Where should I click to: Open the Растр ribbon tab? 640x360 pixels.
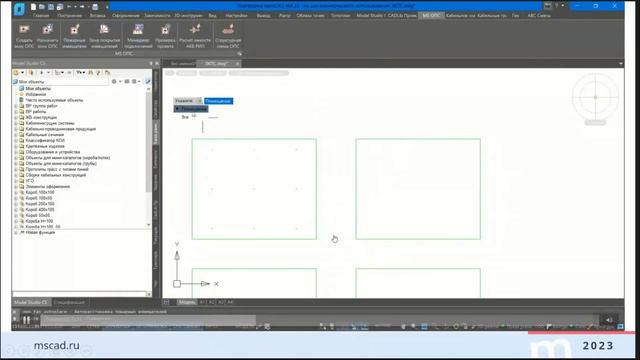[285, 16]
